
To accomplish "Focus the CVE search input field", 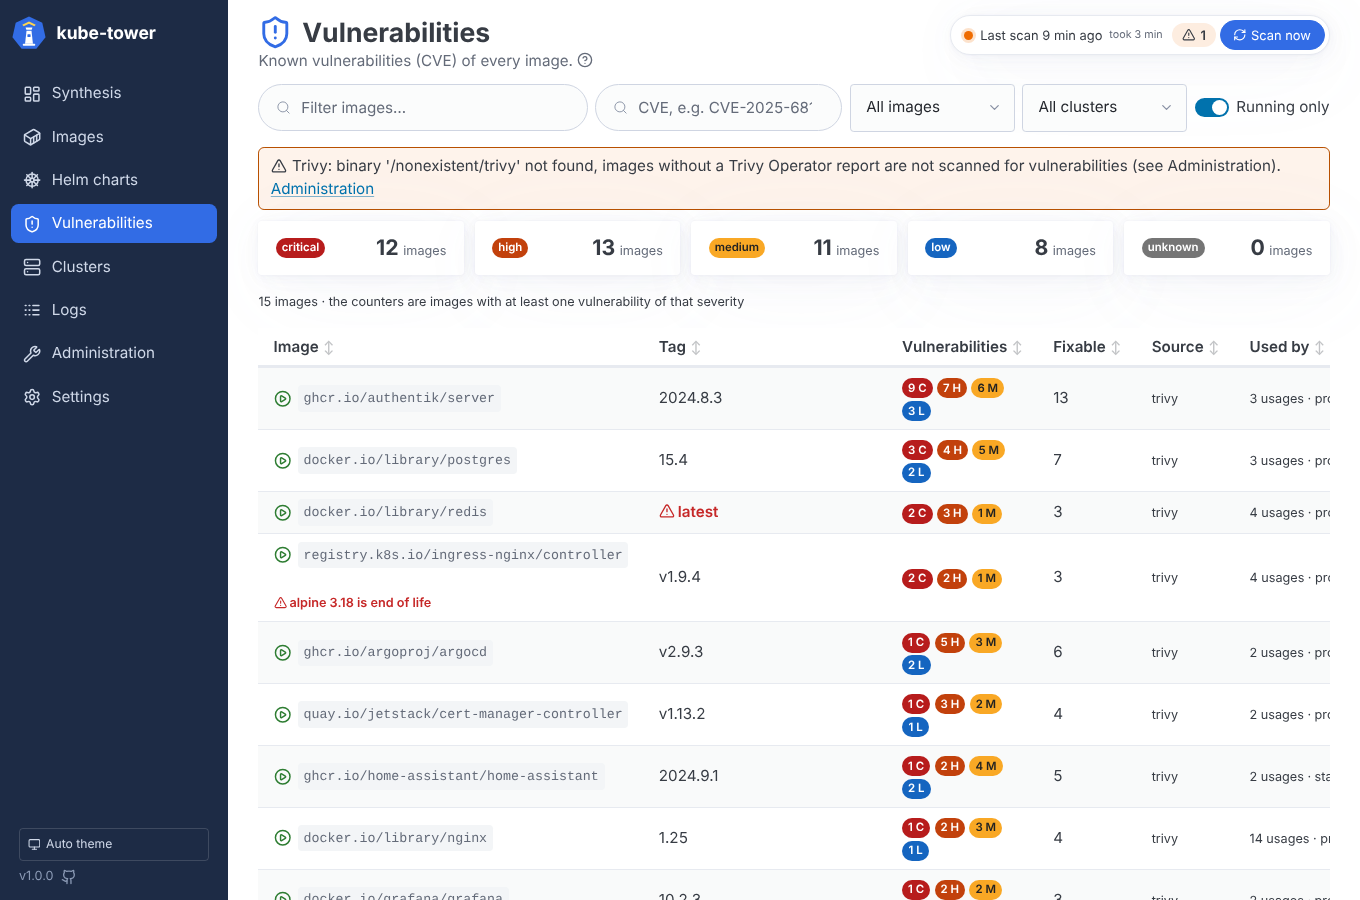I will [718, 108].
